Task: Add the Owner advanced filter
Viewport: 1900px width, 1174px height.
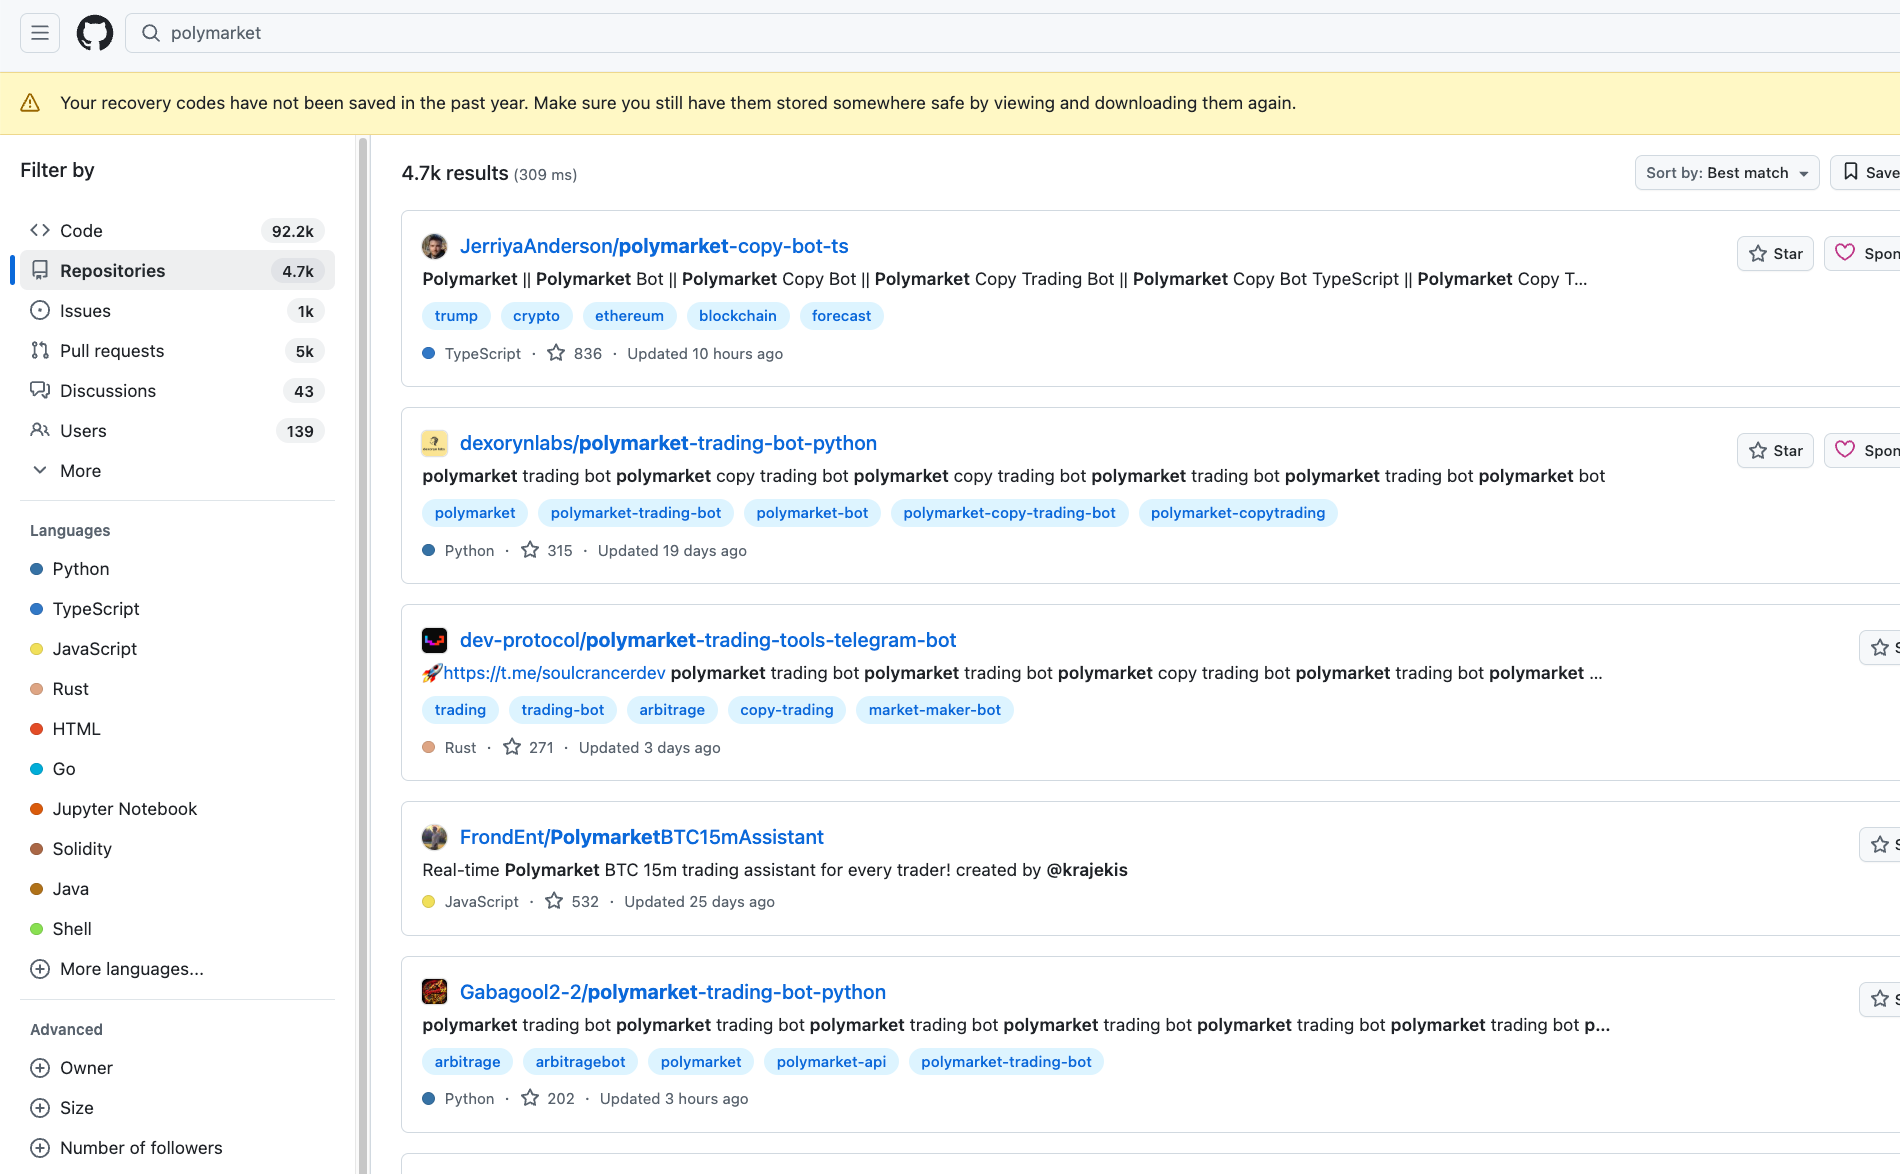Action: click(x=85, y=1068)
